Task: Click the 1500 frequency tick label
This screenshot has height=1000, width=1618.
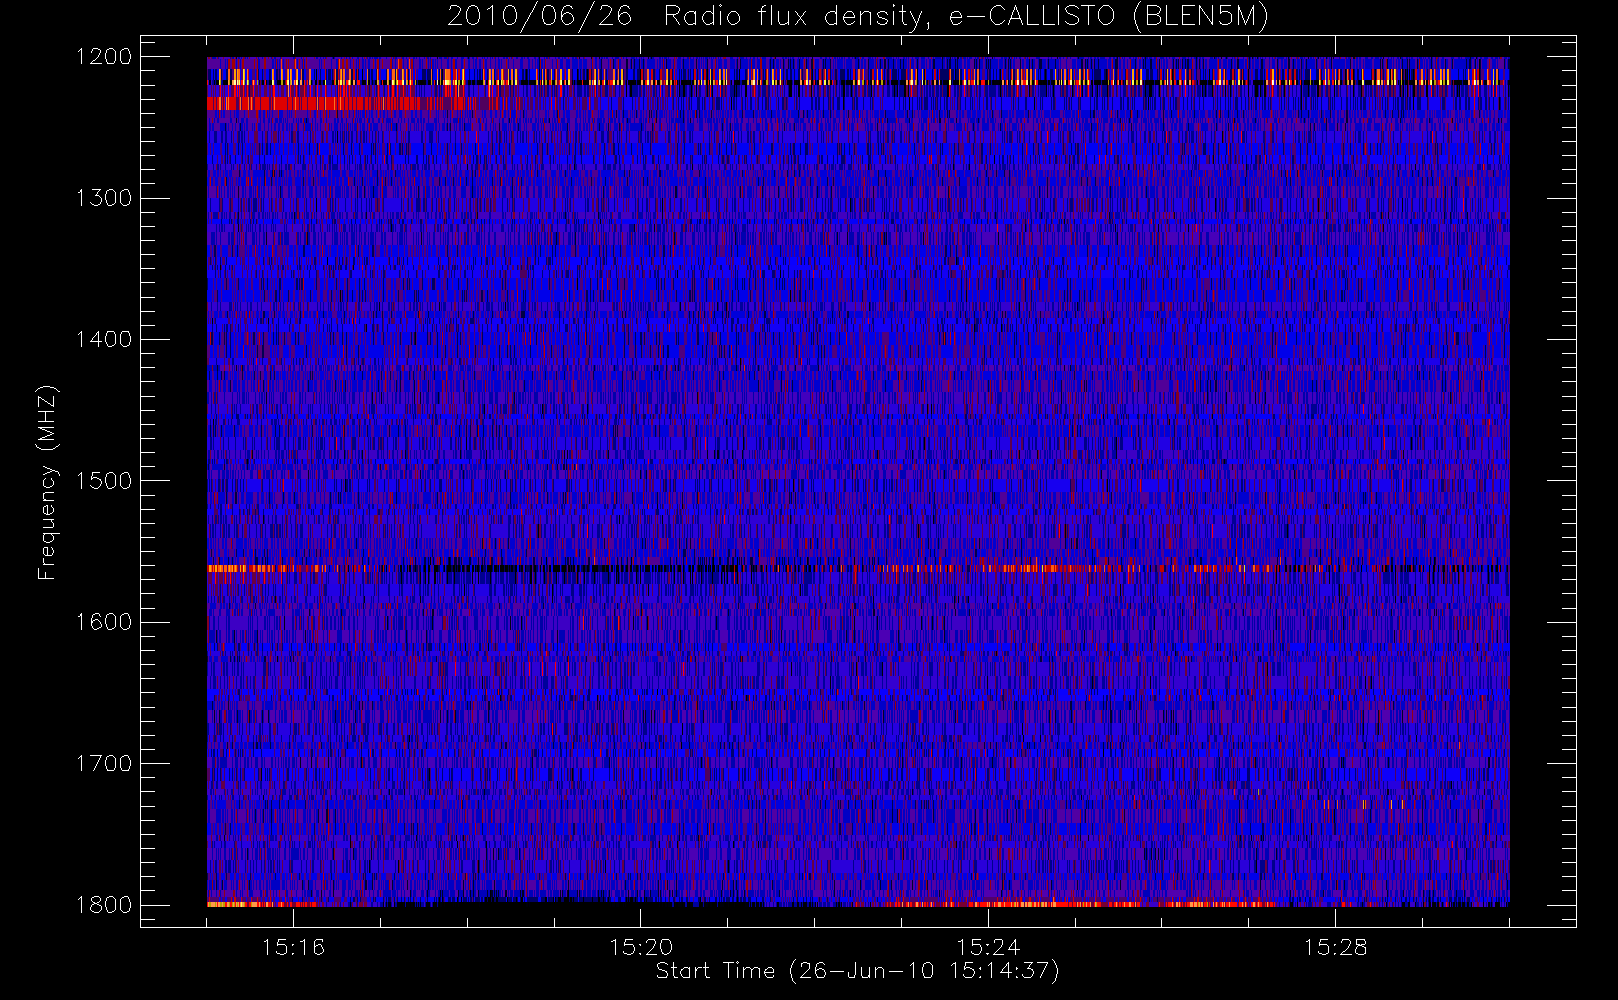Action: [104, 480]
